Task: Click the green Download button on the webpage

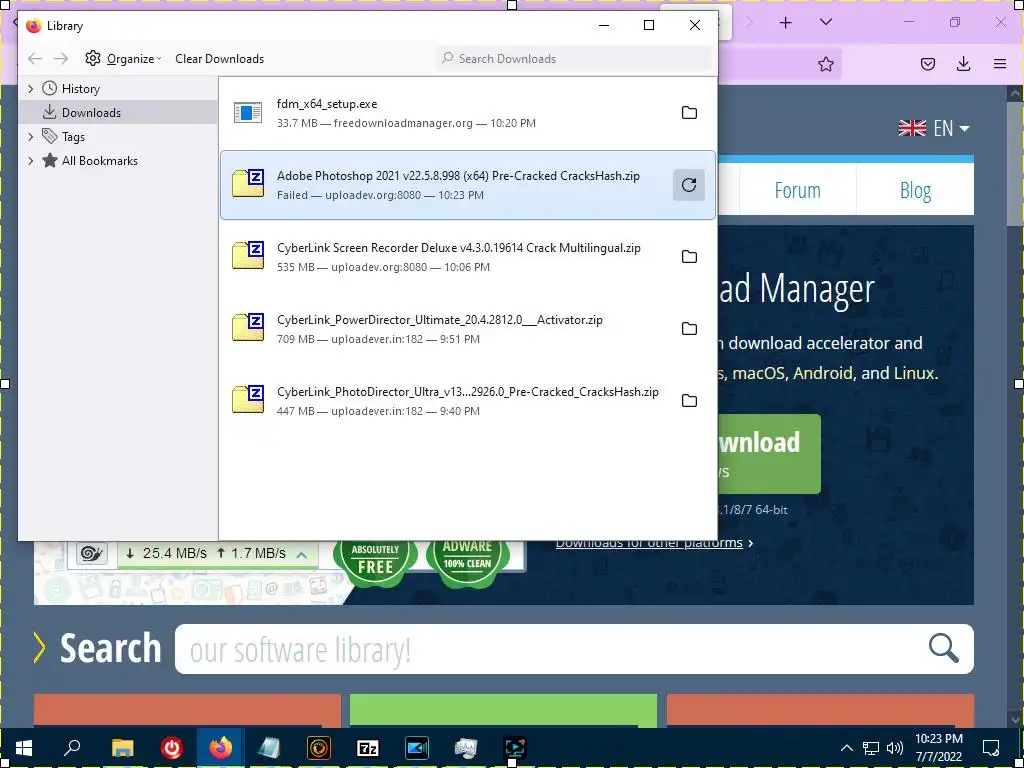Action: pos(769,454)
